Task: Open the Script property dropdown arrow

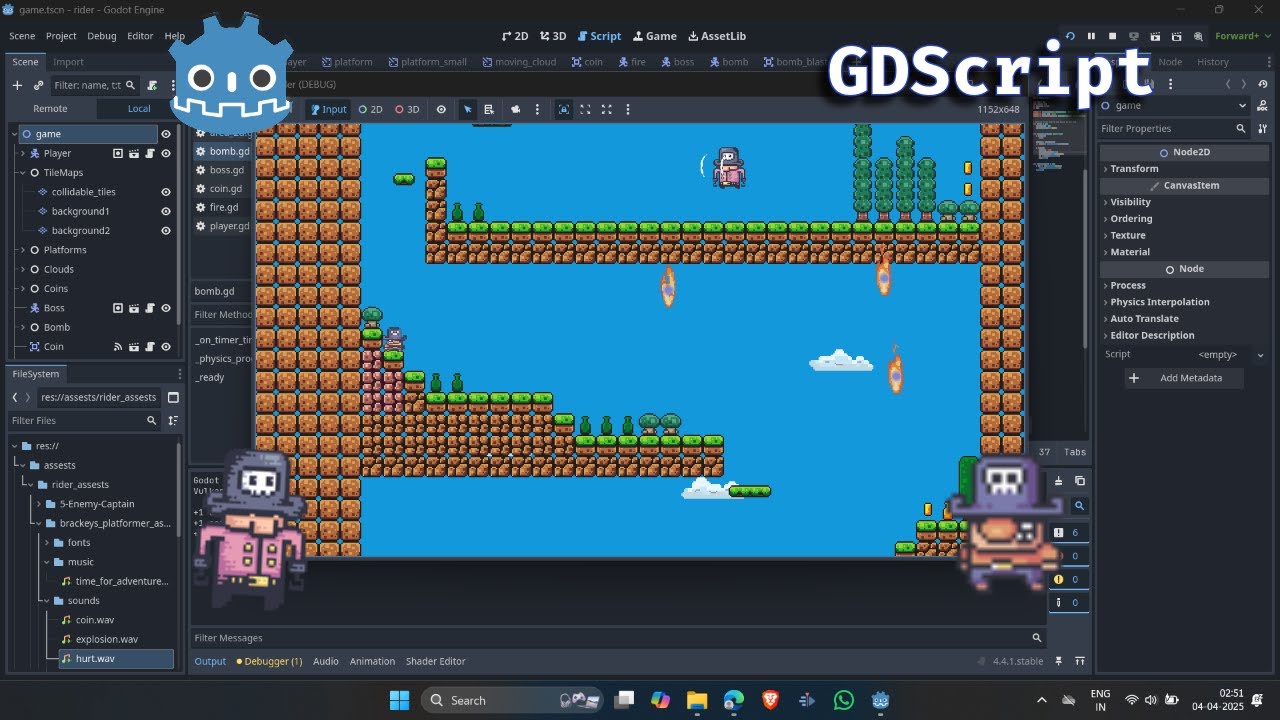Action: pyautogui.click(x=1260, y=355)
